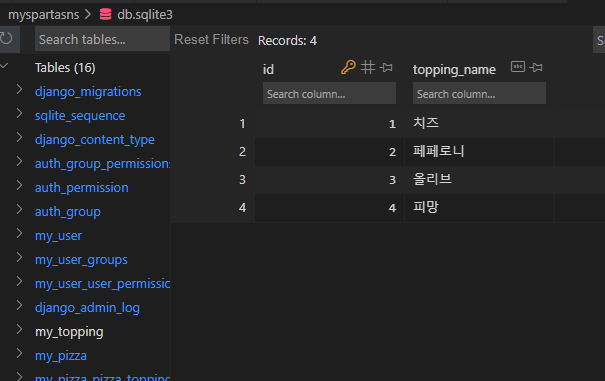605x381 pixels.
Task: Open the auth_group table
Action: point(68,212)
